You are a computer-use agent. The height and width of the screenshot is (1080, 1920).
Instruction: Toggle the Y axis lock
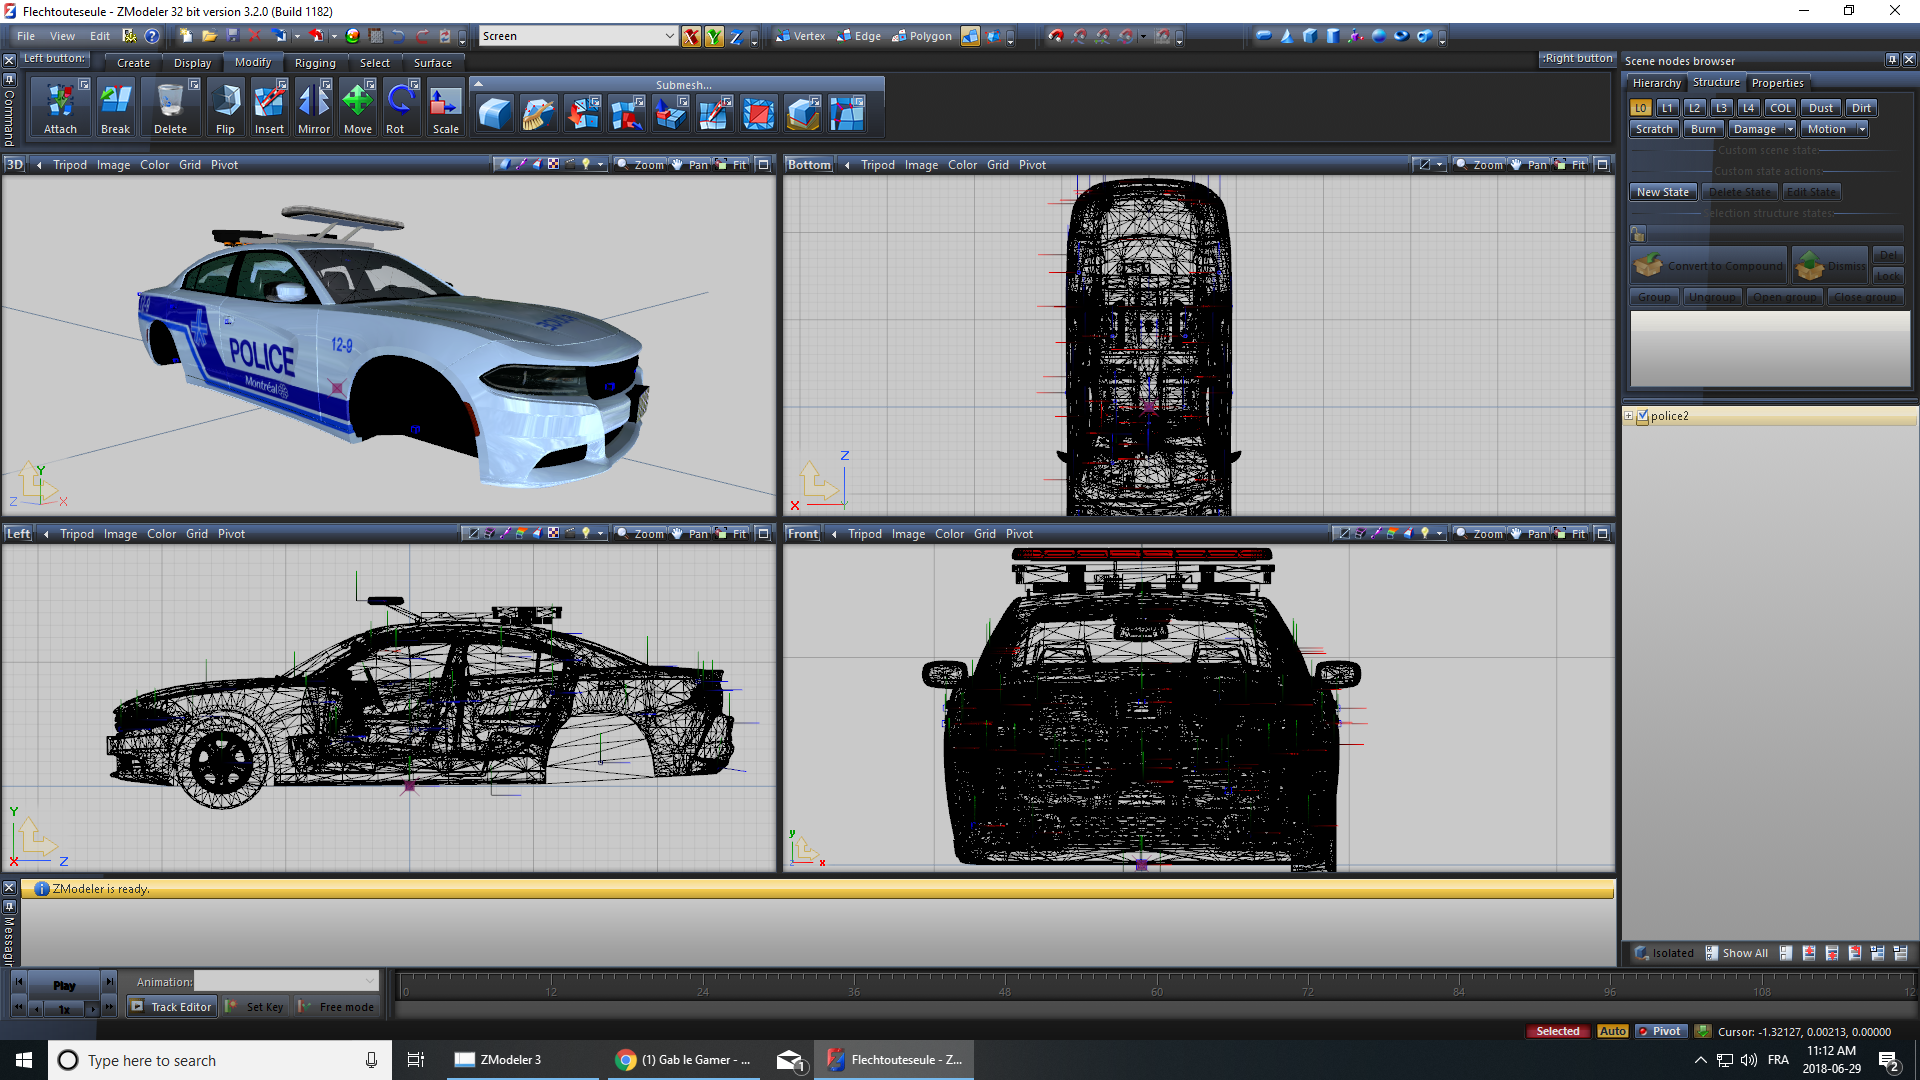pyautogui.click(x=714, y=37)
